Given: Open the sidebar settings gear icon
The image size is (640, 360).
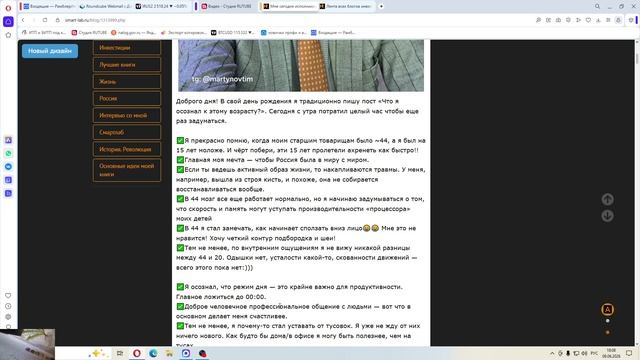Looking at the screenshot, I should pyautogui.click(x=8, y=316).
